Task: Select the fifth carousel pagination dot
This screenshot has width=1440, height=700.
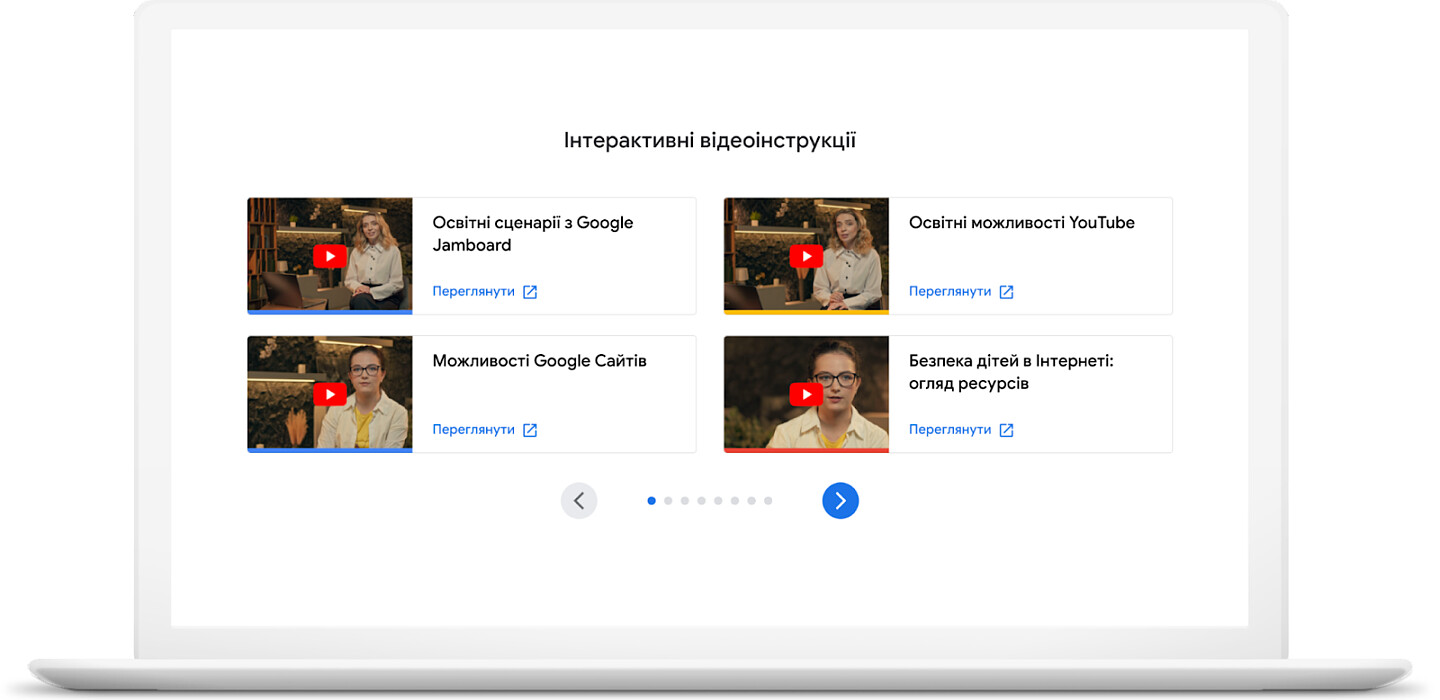Action: tap(718, 500)
